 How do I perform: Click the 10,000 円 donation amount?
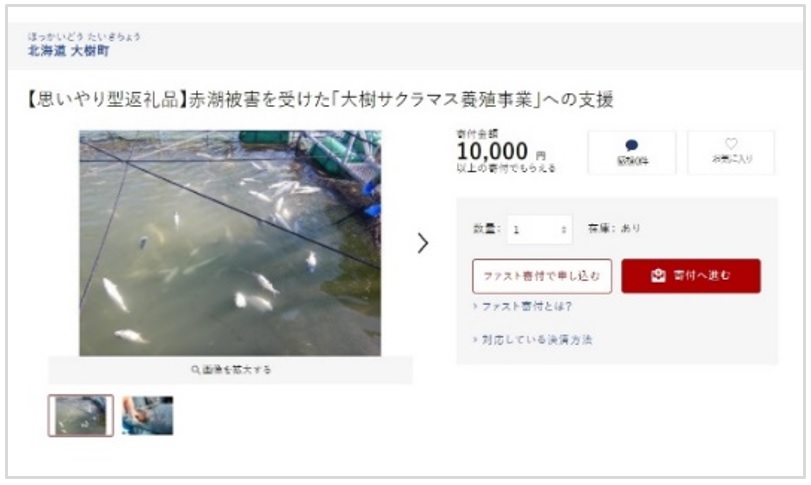(501, 151)
